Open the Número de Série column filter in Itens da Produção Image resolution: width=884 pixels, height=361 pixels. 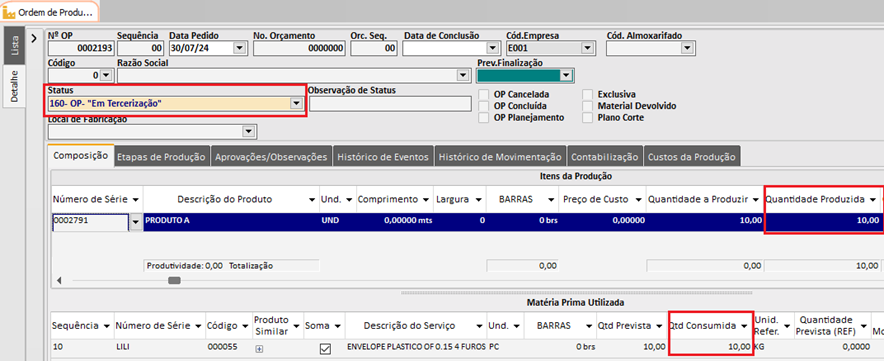pos(136,200)
